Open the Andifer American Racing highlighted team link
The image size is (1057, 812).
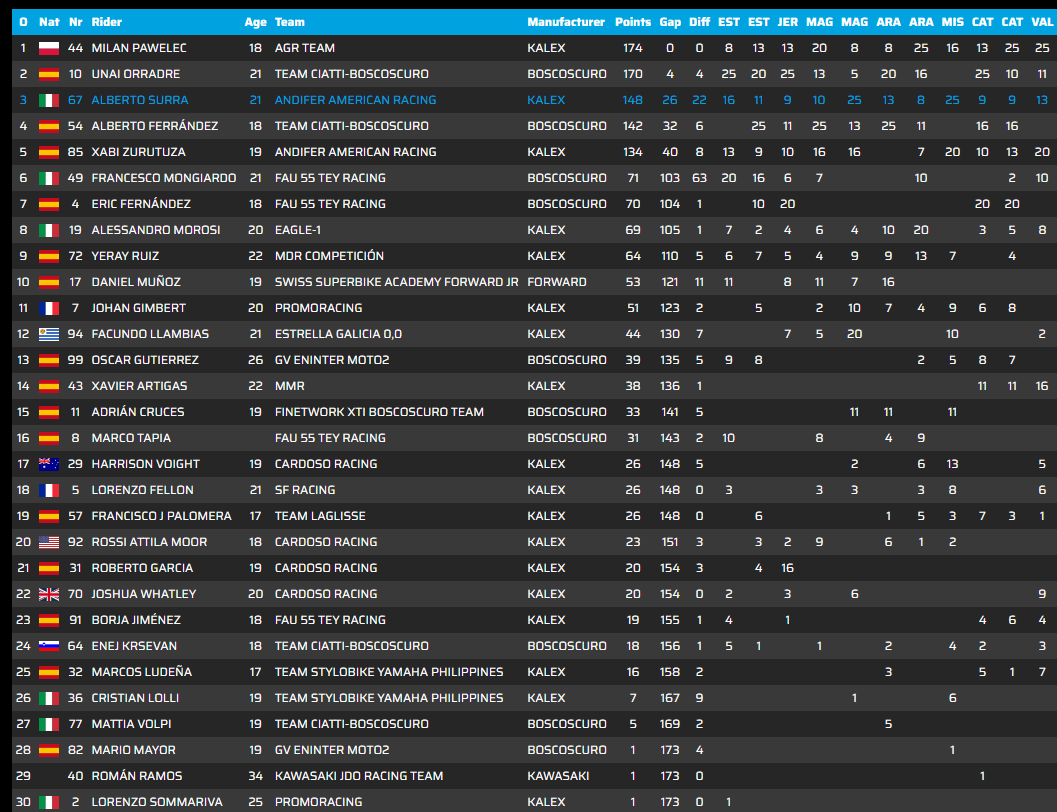tap(355, 100)
